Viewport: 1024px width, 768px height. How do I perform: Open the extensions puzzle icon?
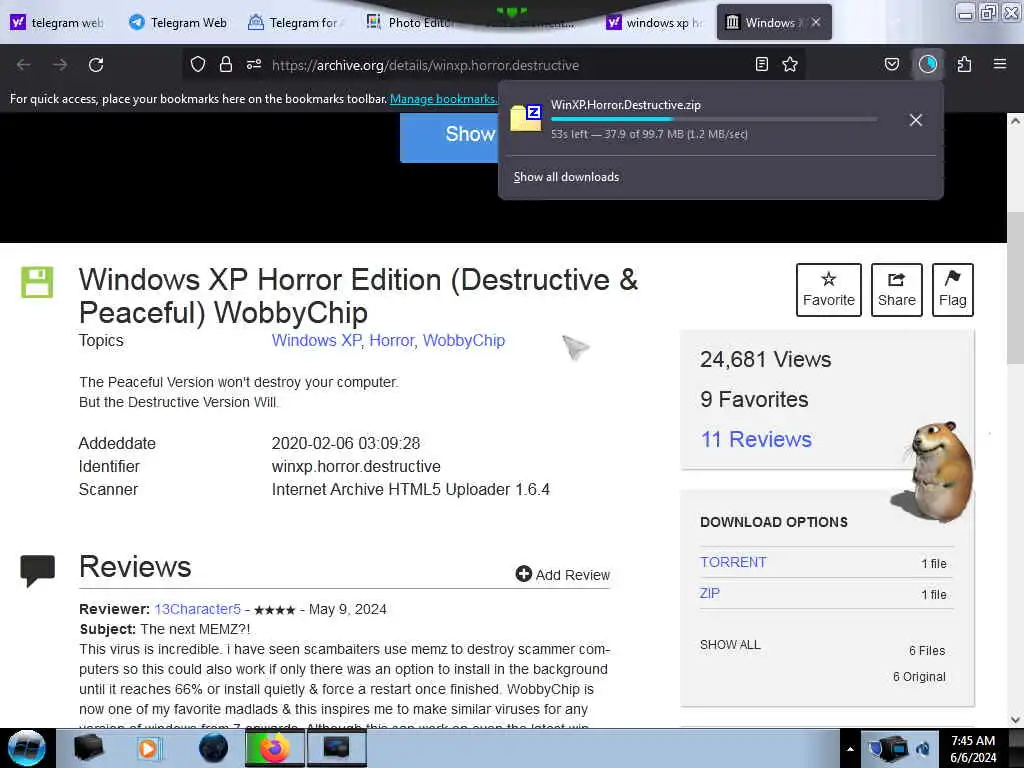click(x=965, y=65)
